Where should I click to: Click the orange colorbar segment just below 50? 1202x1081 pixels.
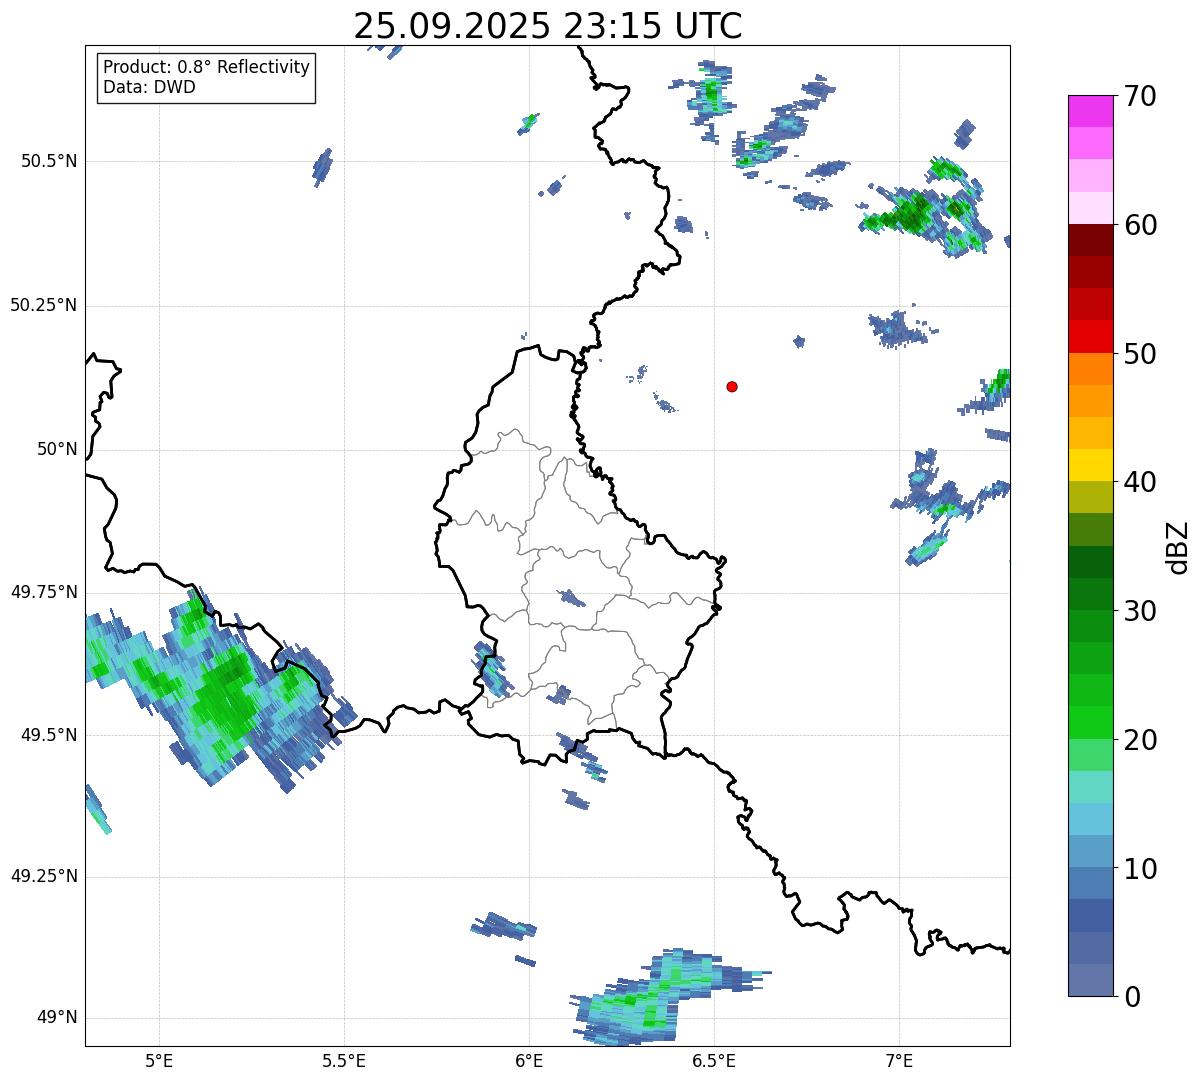(1091, 369)
